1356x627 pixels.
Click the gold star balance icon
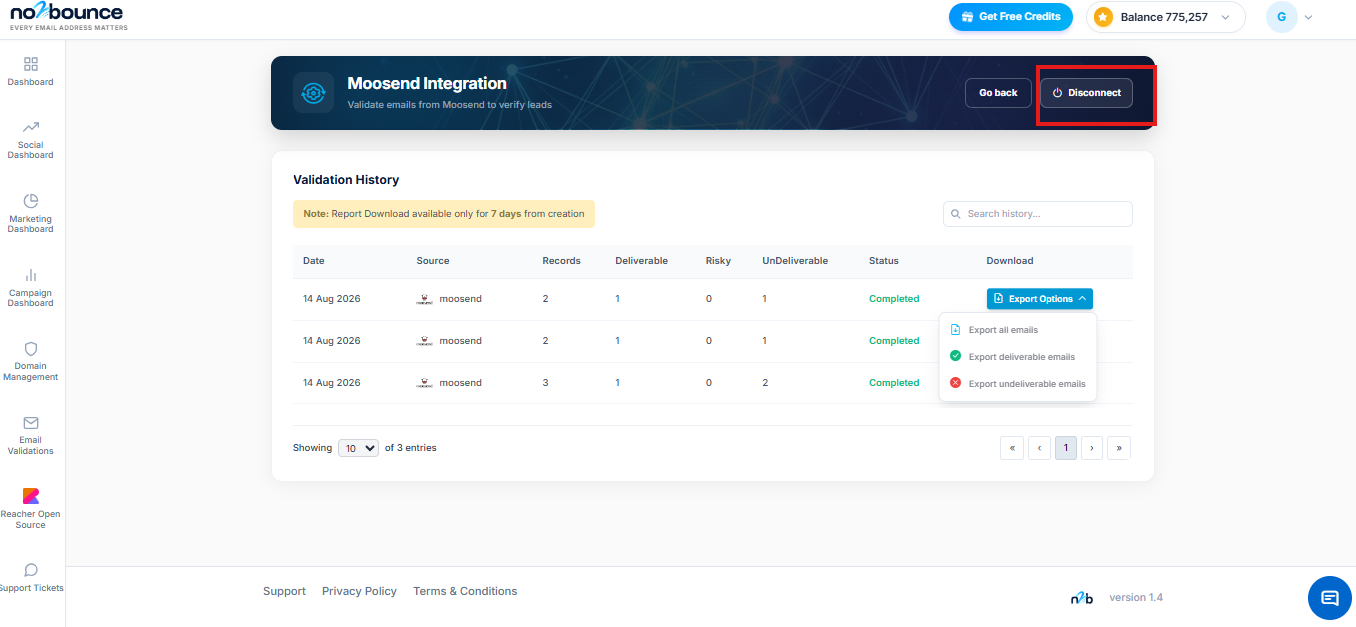click(x=1103, y=17)
